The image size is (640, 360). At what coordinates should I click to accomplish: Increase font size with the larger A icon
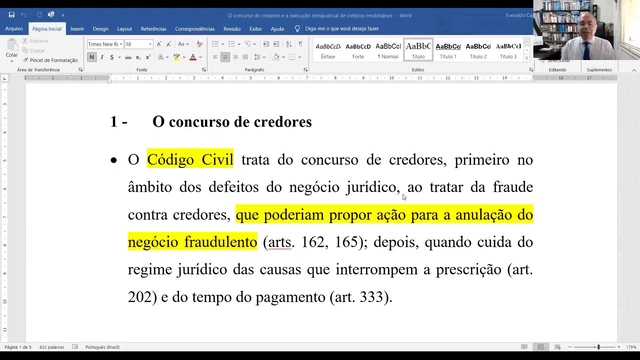159,44
